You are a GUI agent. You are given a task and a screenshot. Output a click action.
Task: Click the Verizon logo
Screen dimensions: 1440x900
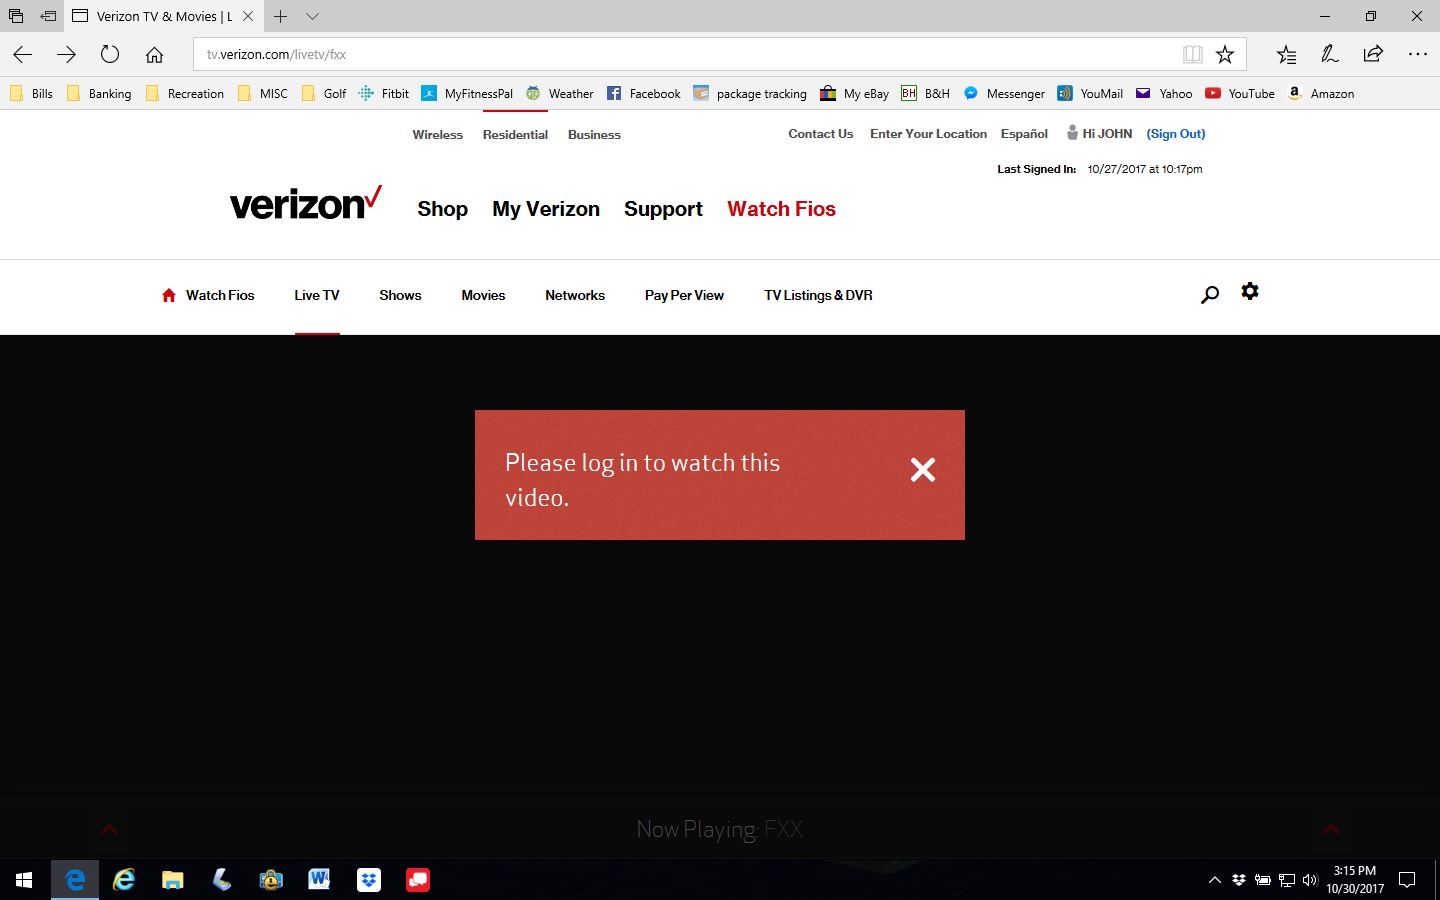click(306, 202)
